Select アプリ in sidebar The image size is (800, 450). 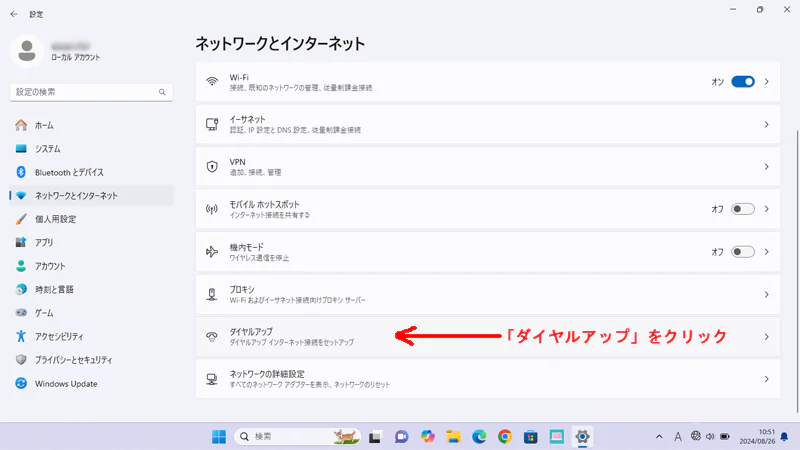[92, 243]
